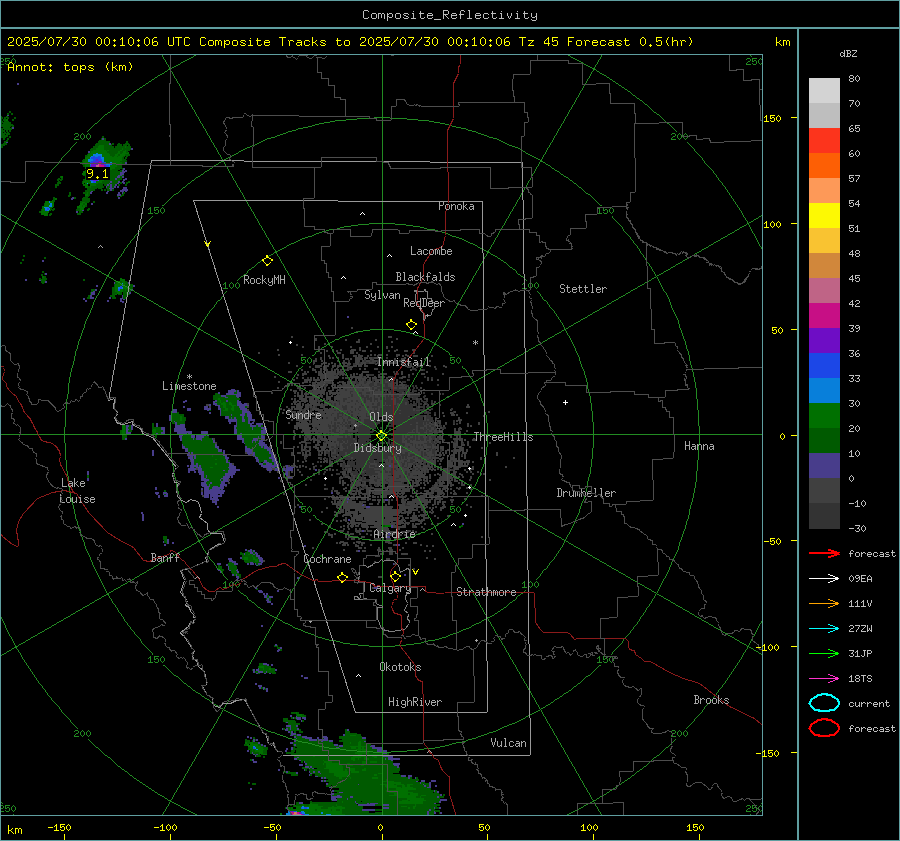
Task: Select the orange 111V arrow icon
Action: (824, 603)
